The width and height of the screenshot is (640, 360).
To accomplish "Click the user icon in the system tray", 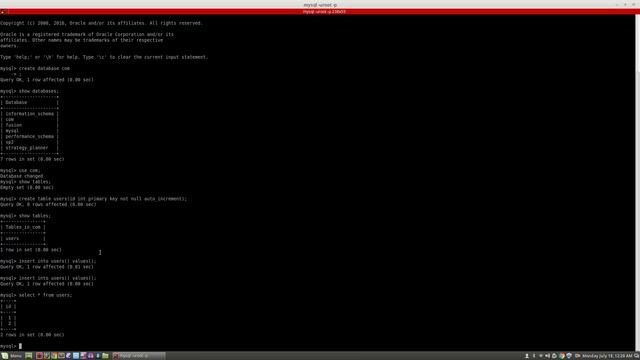I will click(527, 356).
